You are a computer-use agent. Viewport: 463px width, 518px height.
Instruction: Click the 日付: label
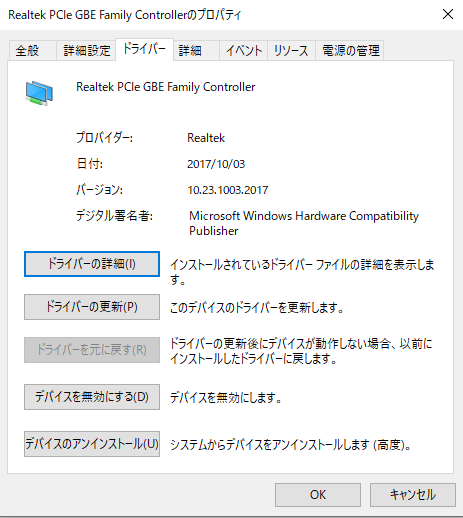point(90,164)
